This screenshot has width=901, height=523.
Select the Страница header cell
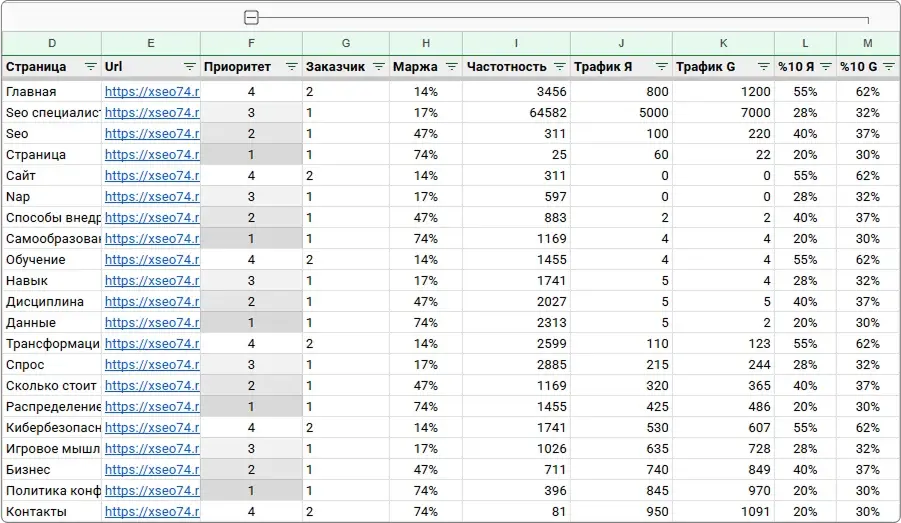click(x=52, y=67)
